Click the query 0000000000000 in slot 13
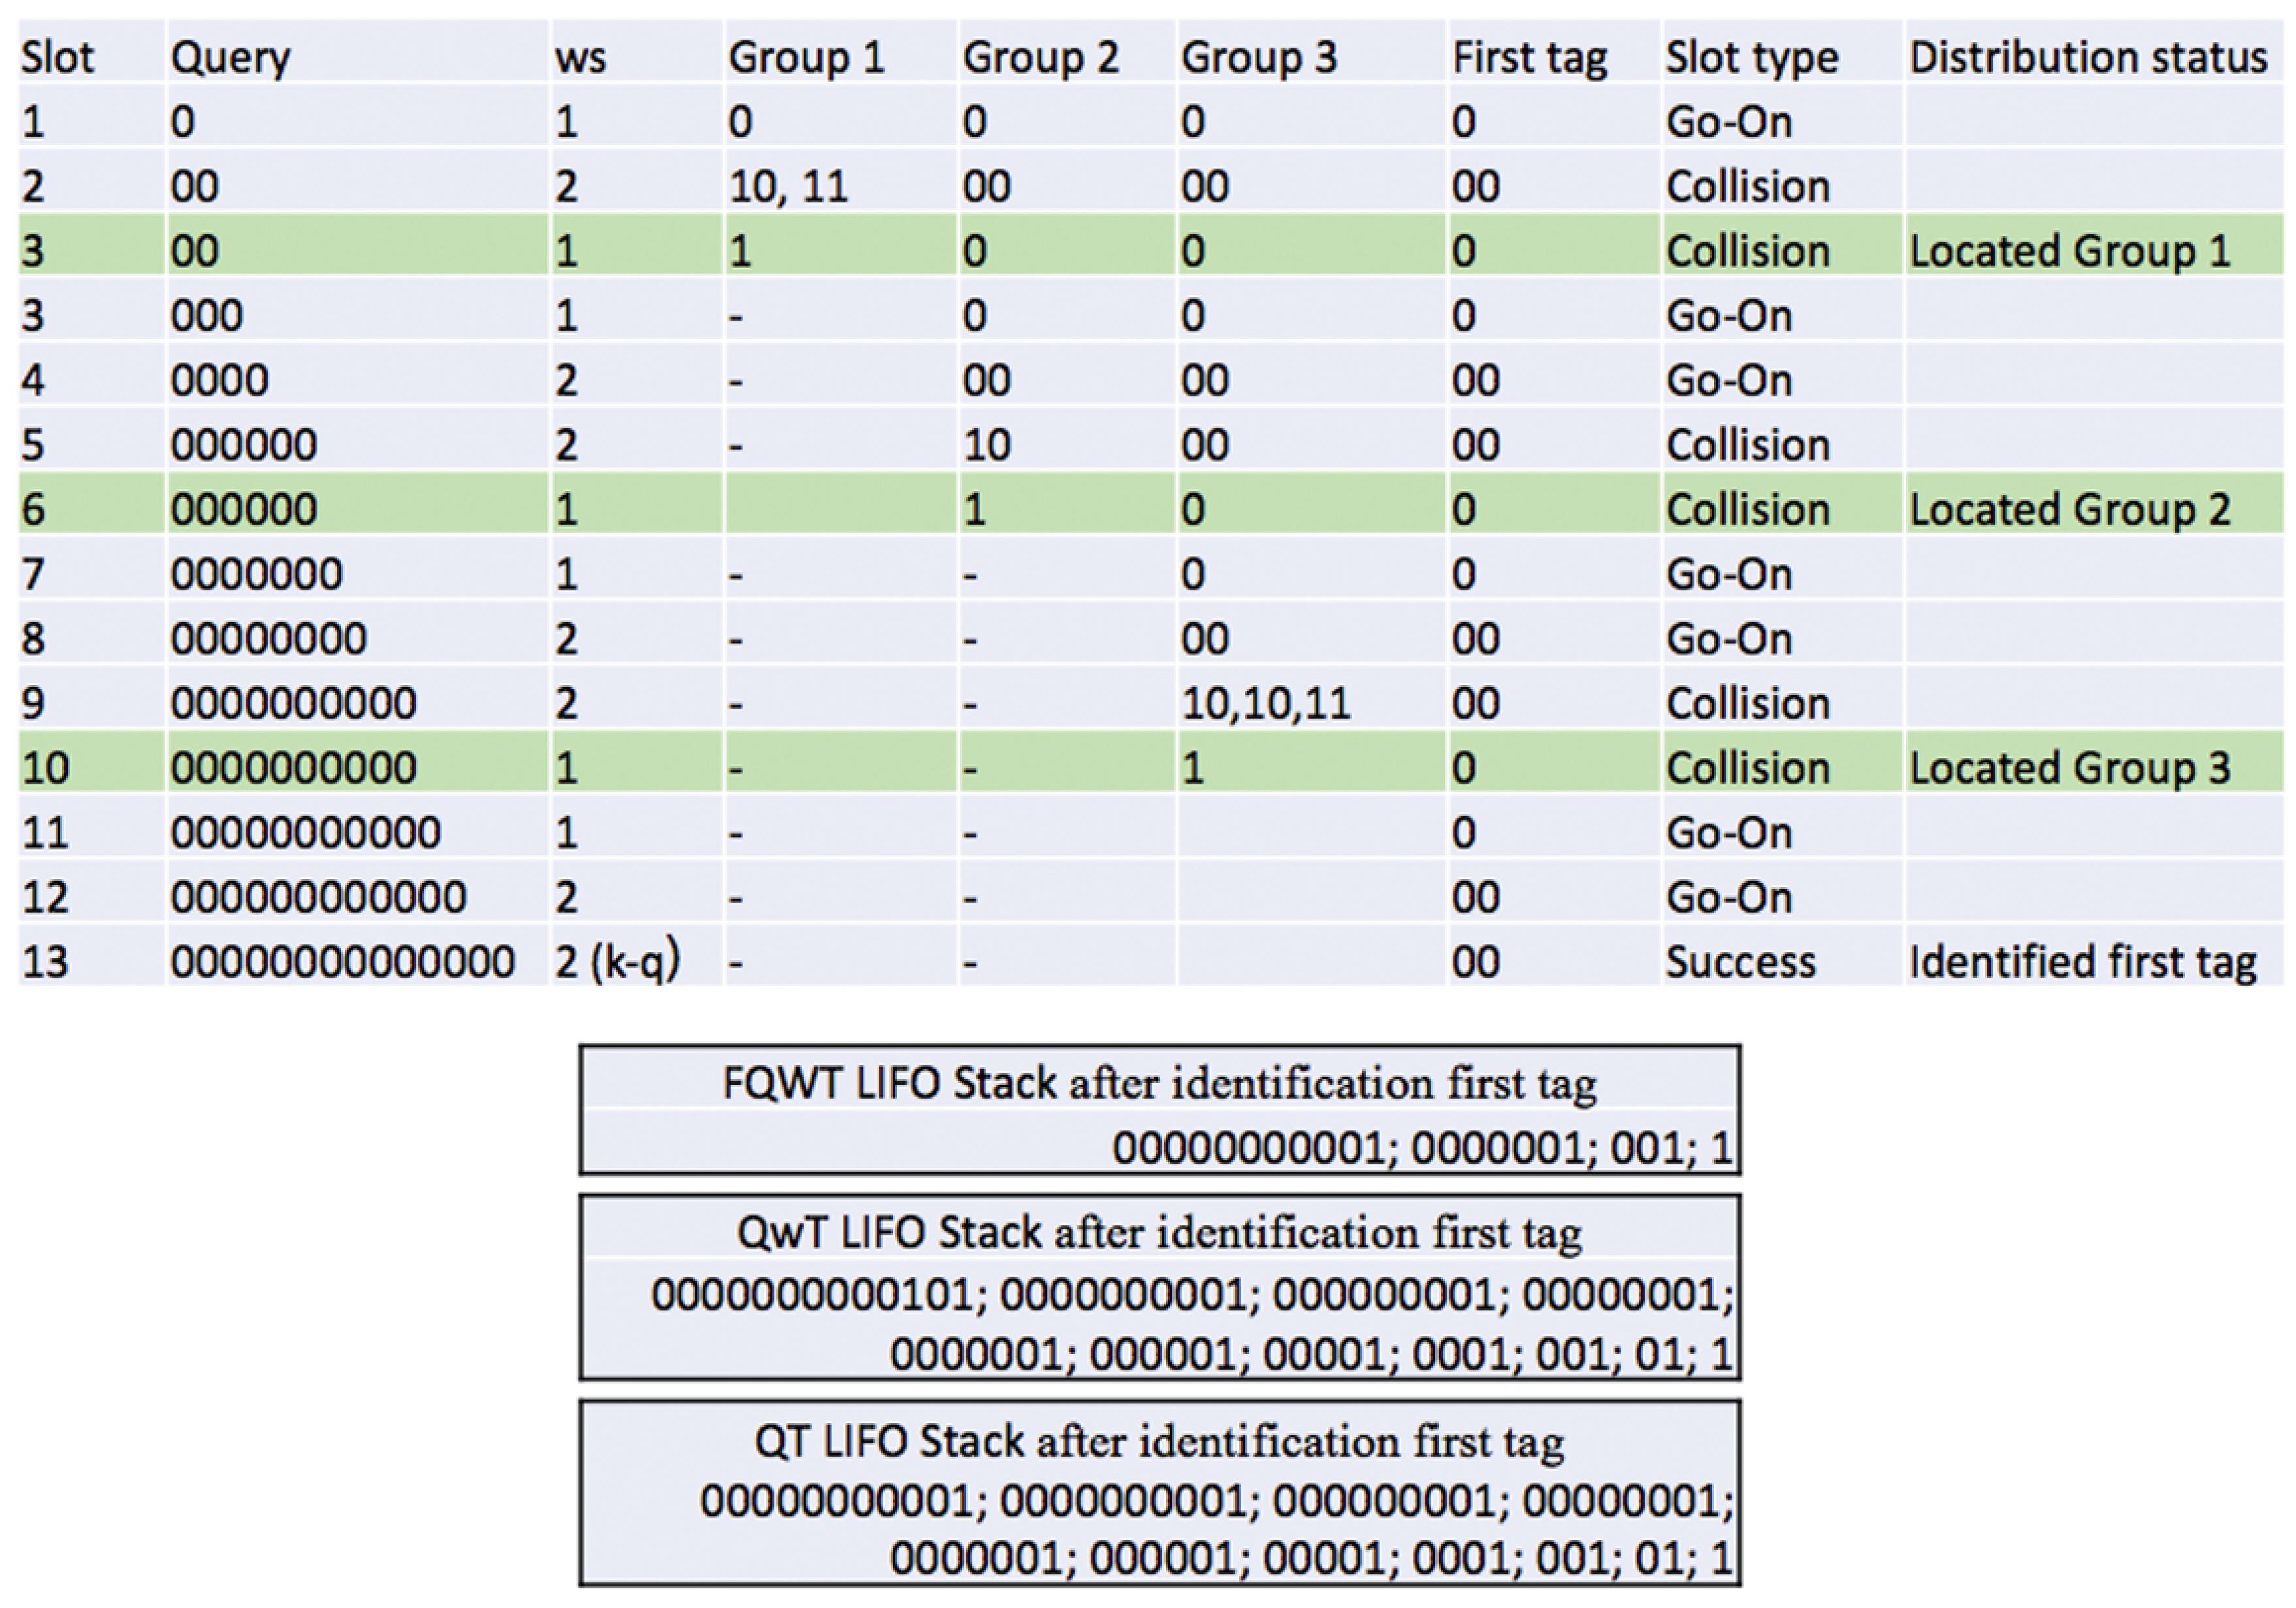This screenshot has height=1608, width=2296. point(342,962)
